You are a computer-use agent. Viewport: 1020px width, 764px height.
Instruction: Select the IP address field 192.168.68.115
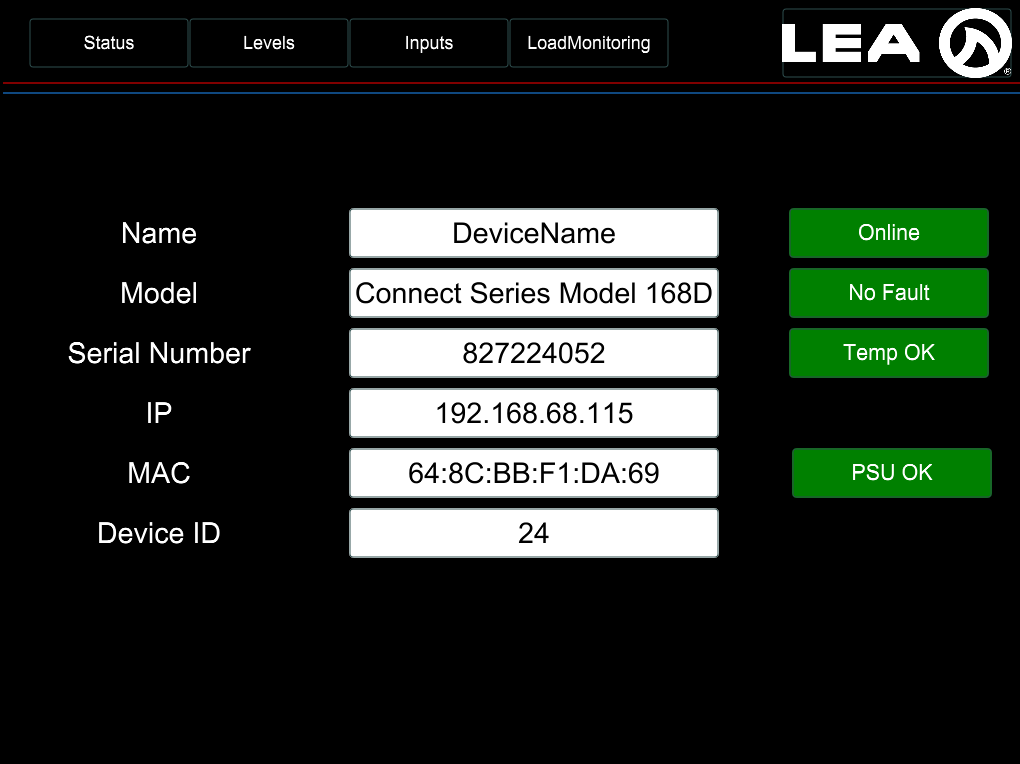(x=534, y=413)
